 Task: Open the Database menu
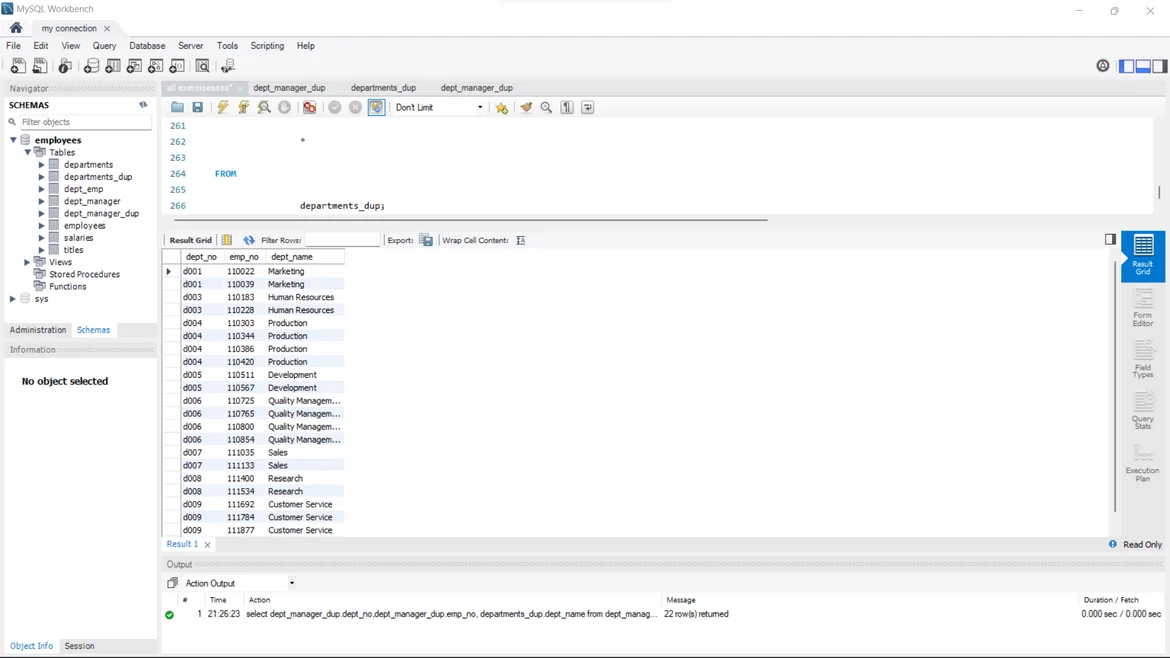tap(147, 46)
